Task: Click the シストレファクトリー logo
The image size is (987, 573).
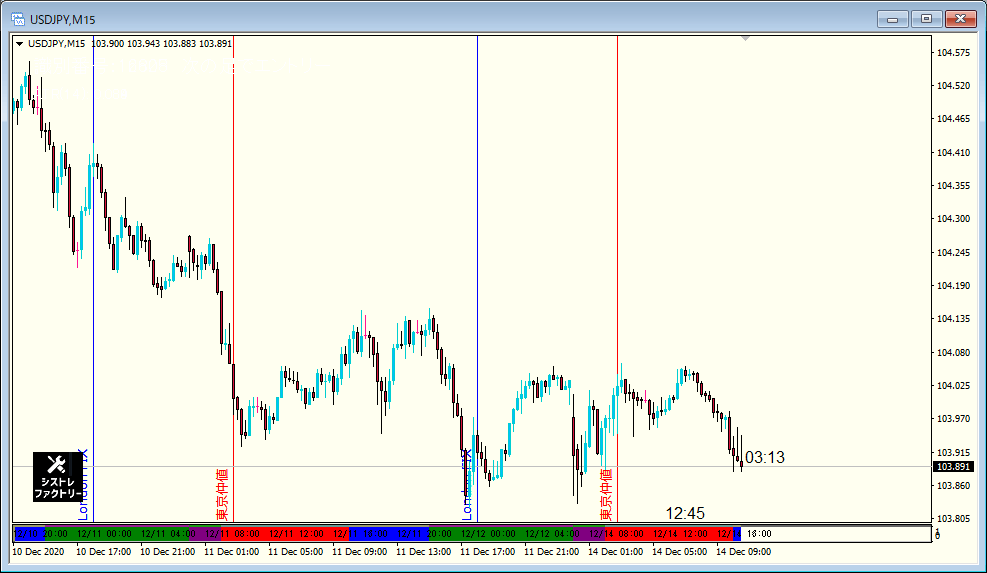Action: tap(57, 477)
